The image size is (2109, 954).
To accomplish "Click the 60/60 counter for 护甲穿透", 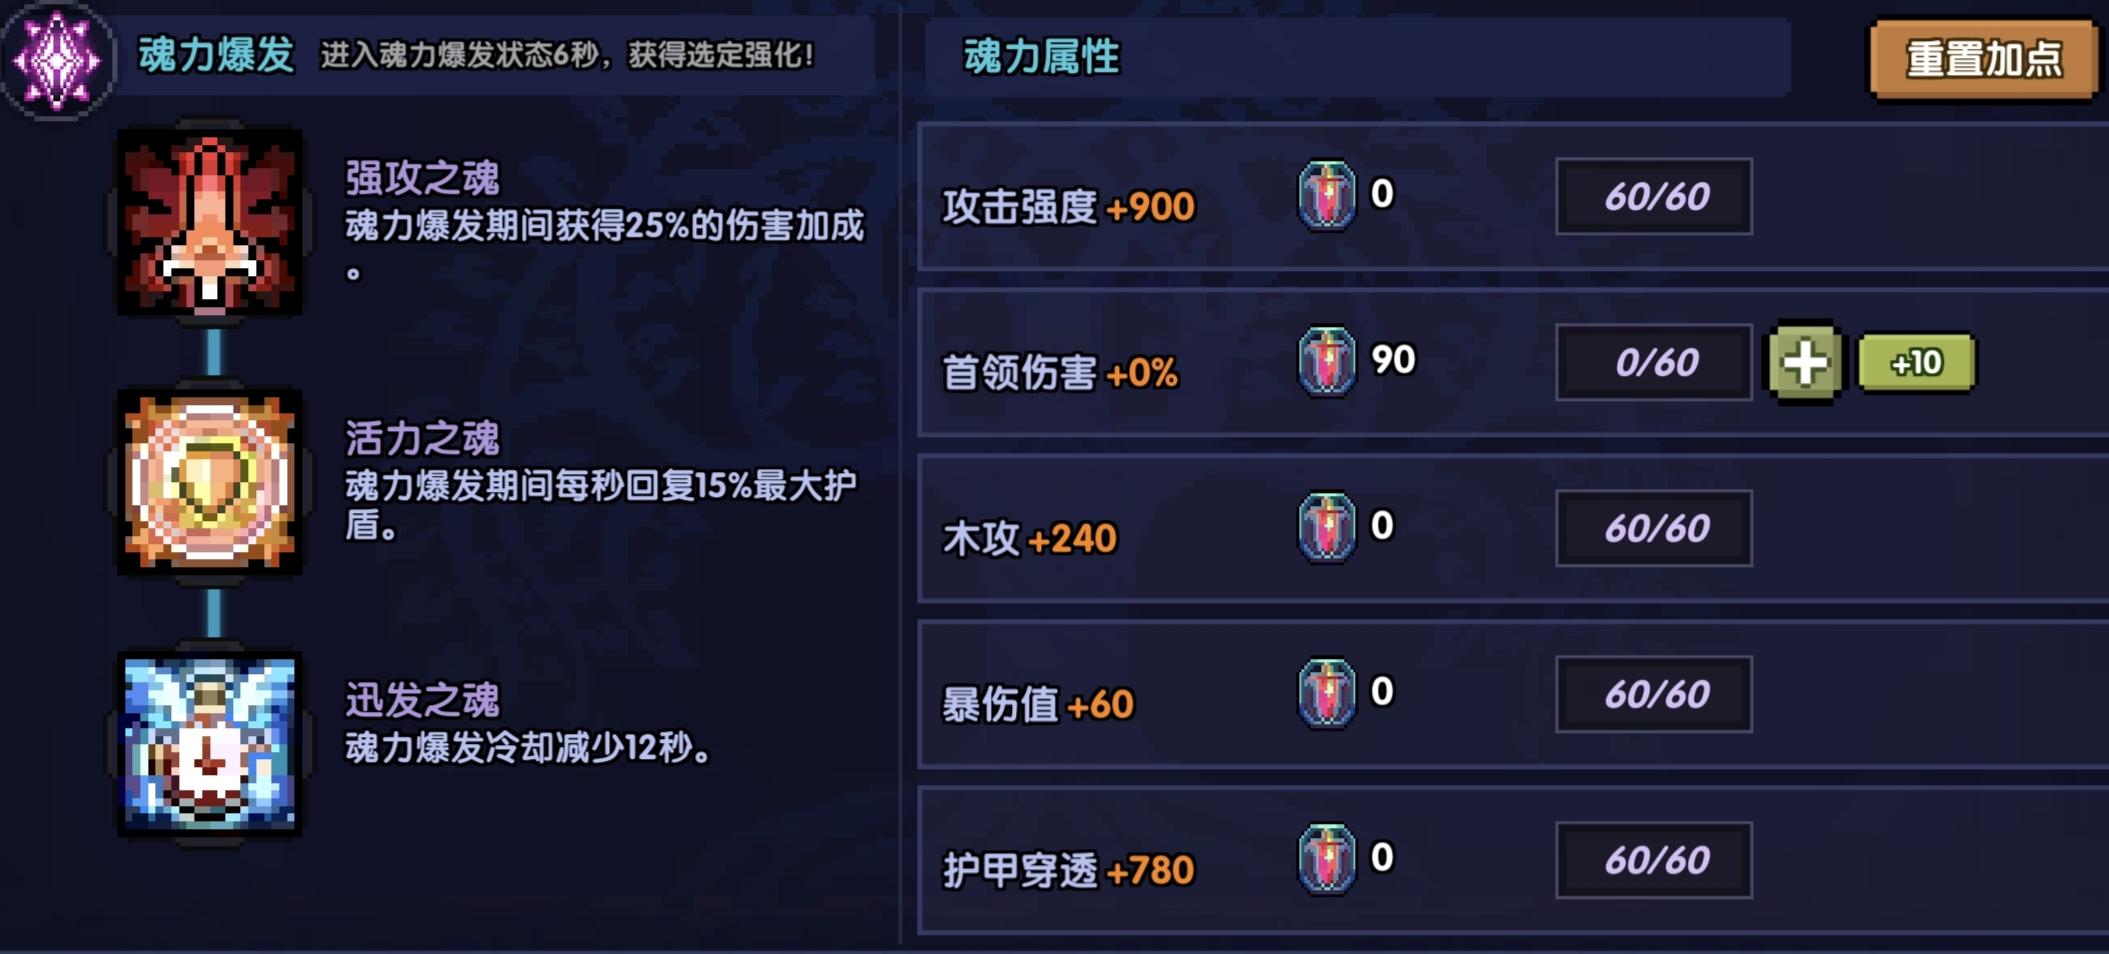I will pos(1654,858).
